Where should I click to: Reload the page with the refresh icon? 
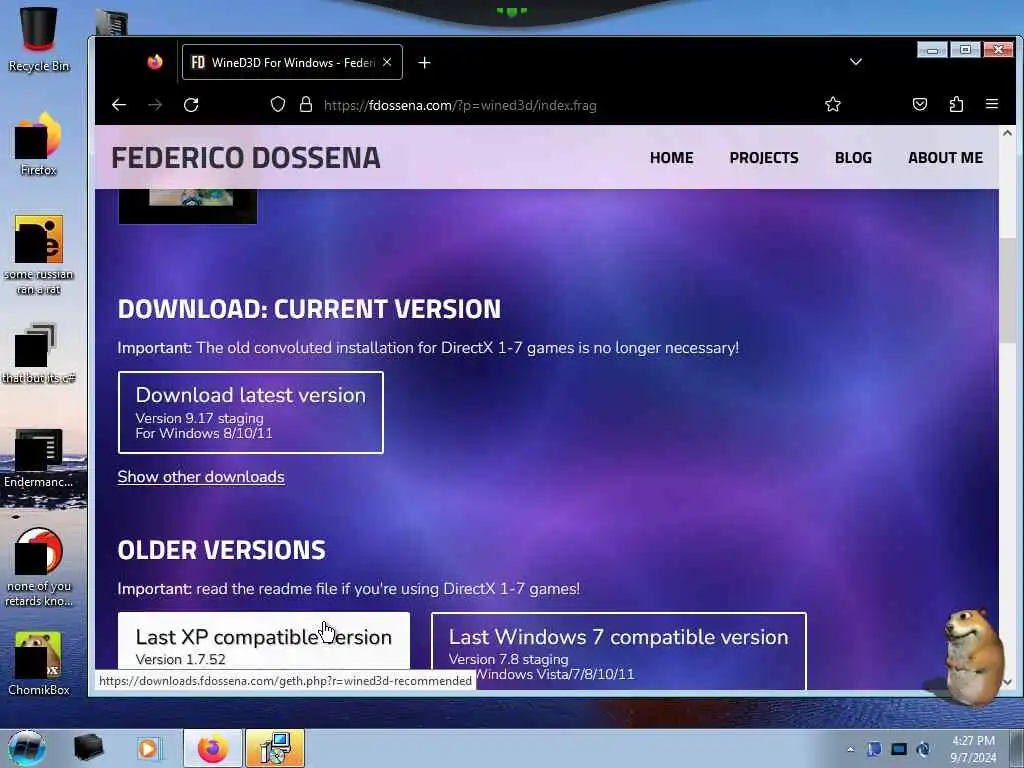click(191, 105)
